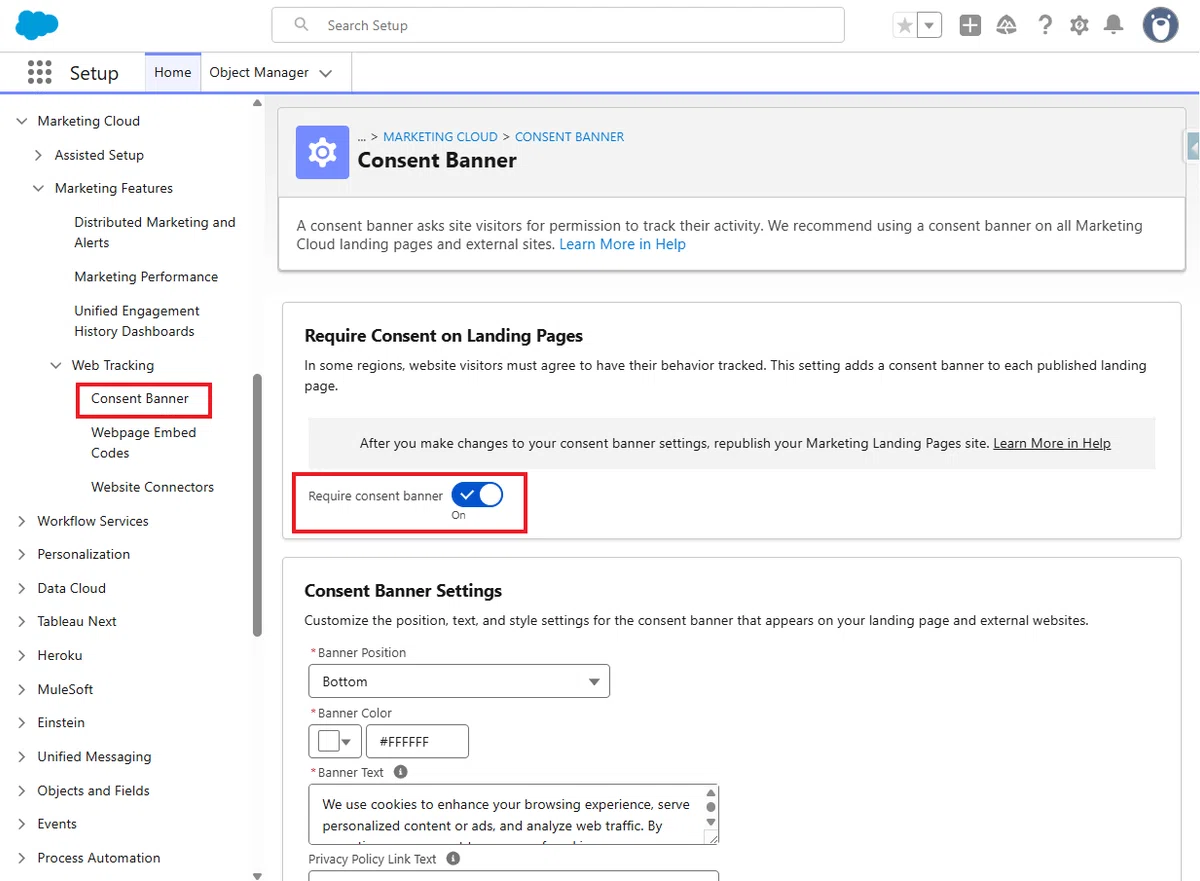
Task: Switch to the Object Manager tab
Action: pos(259,72)
